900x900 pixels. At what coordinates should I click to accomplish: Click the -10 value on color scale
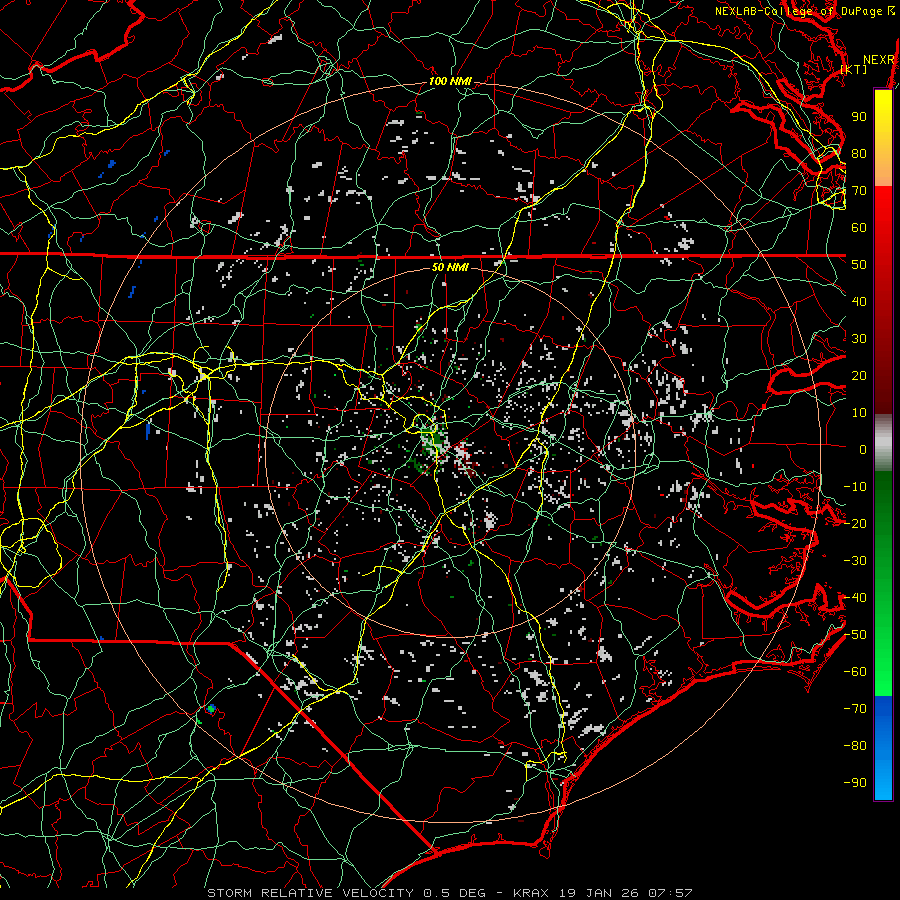[x=855, y=487]
